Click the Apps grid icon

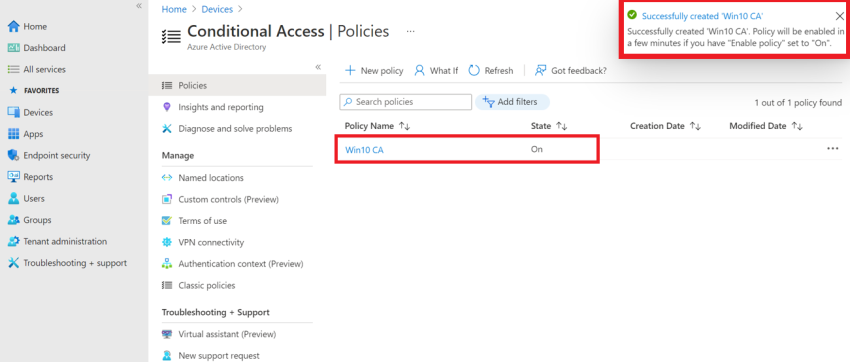click(14, 134)
